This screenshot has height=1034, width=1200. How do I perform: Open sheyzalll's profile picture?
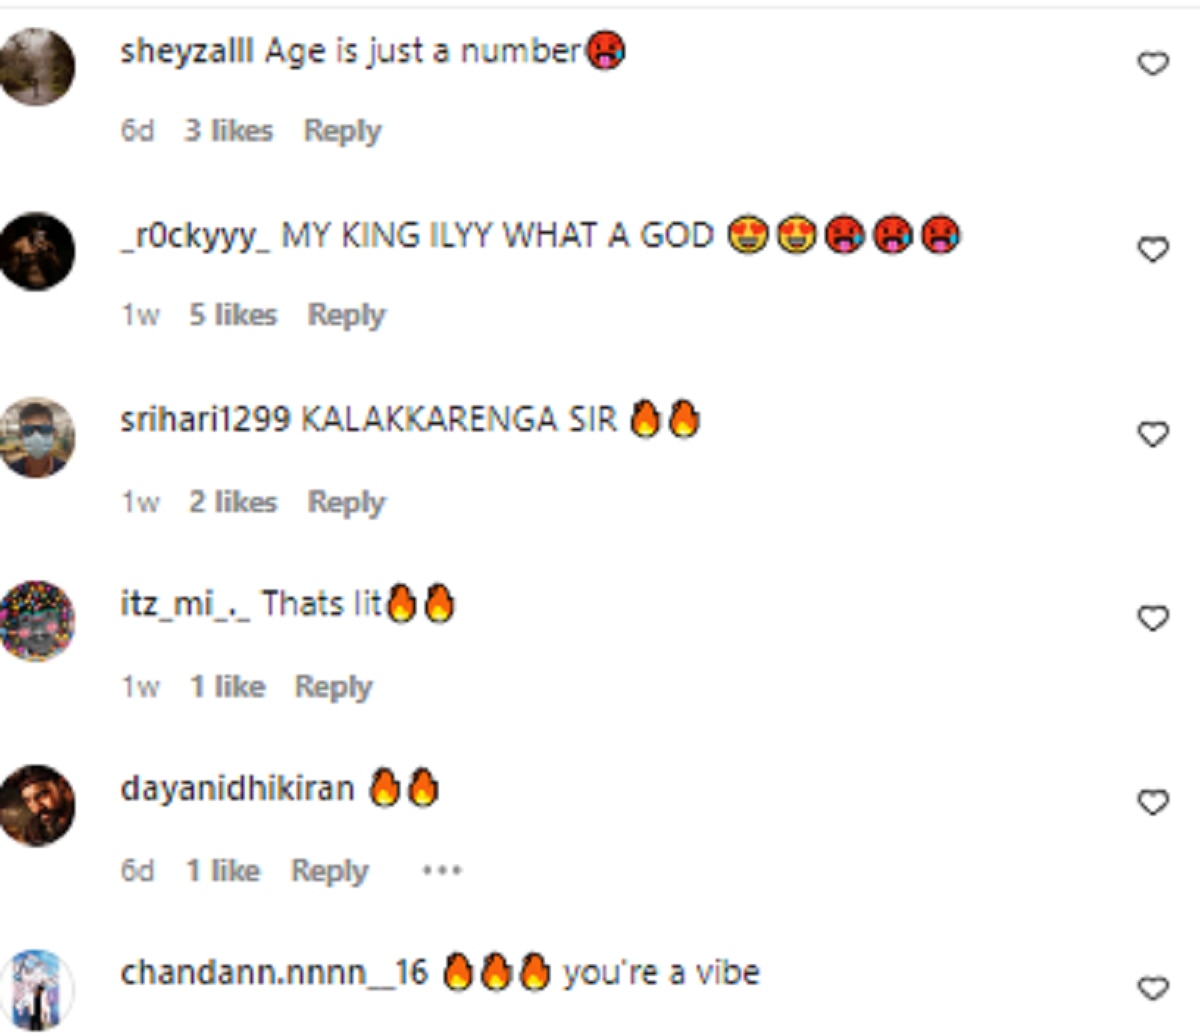click(x=37, y=66)
